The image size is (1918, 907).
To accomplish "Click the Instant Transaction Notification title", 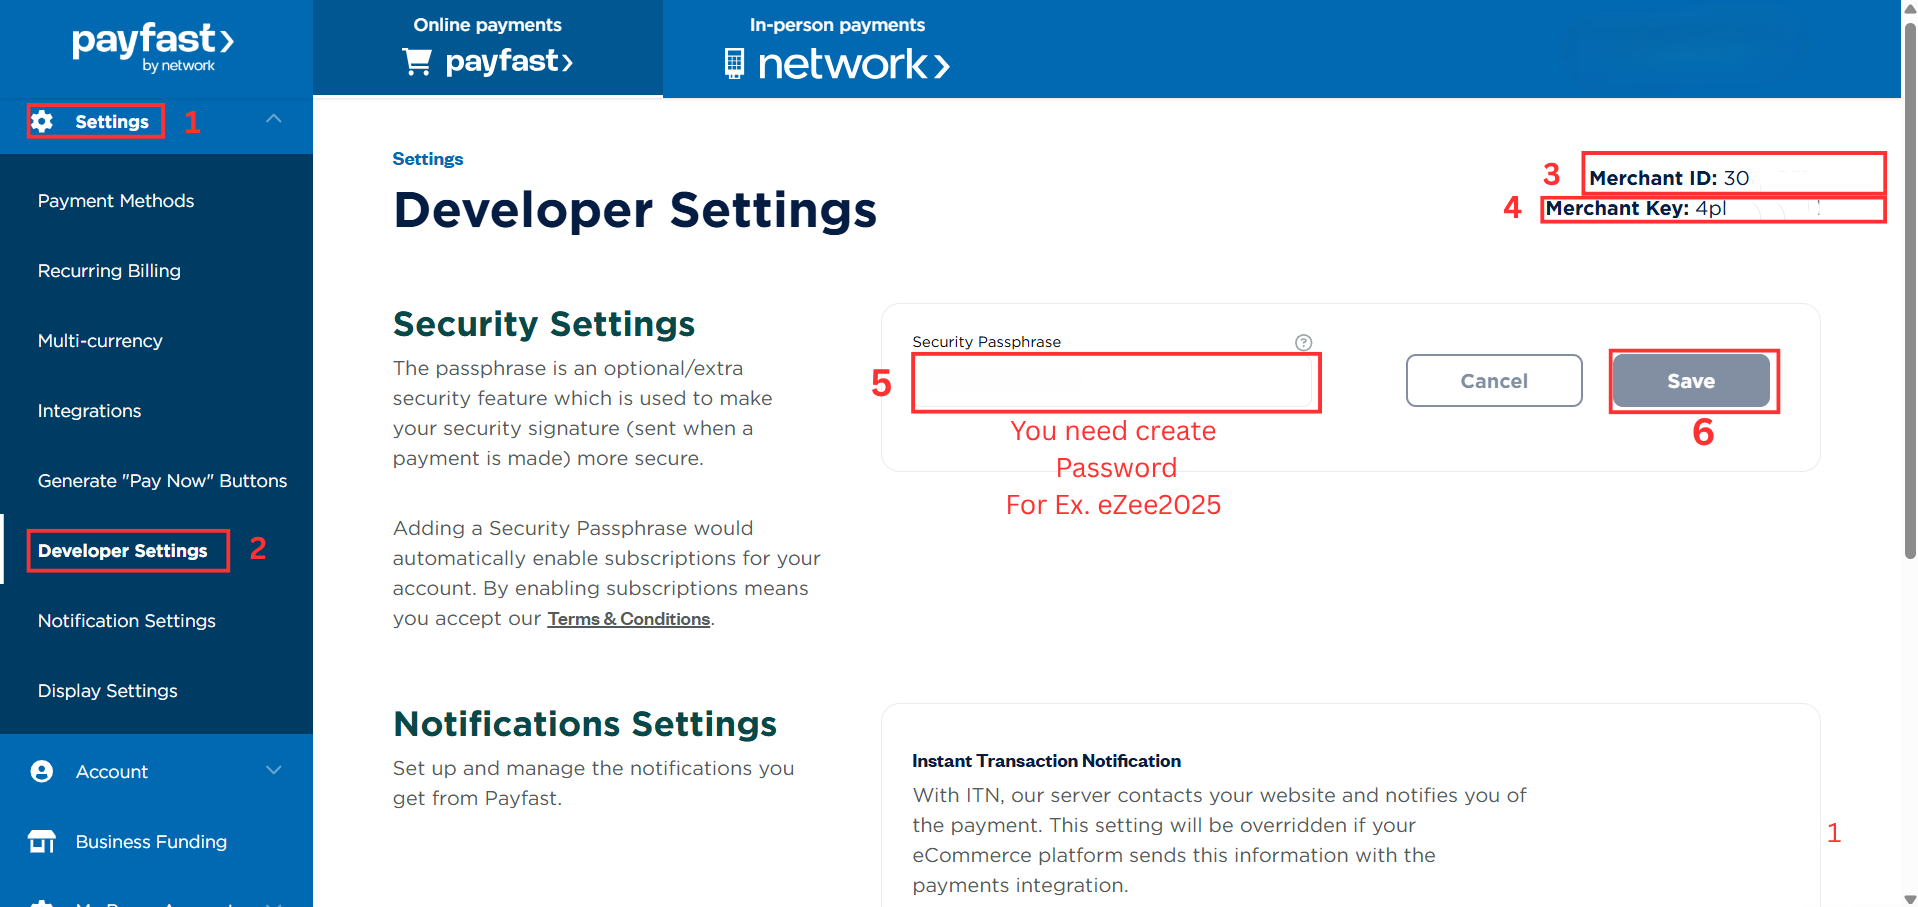I will [1046, 761].
